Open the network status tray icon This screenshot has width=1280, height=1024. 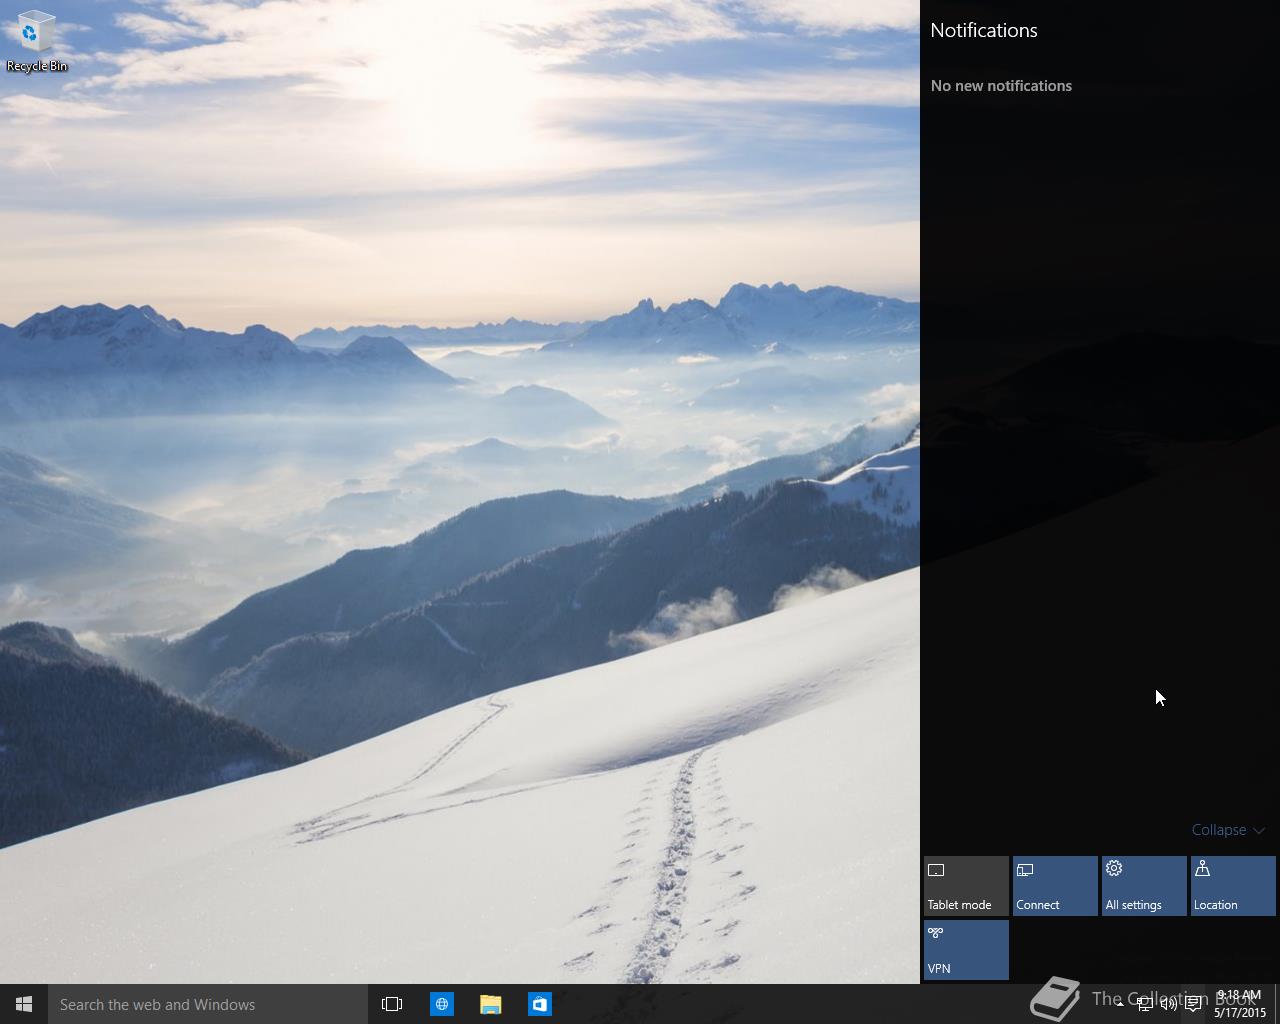click(x=1144, y=1004)
